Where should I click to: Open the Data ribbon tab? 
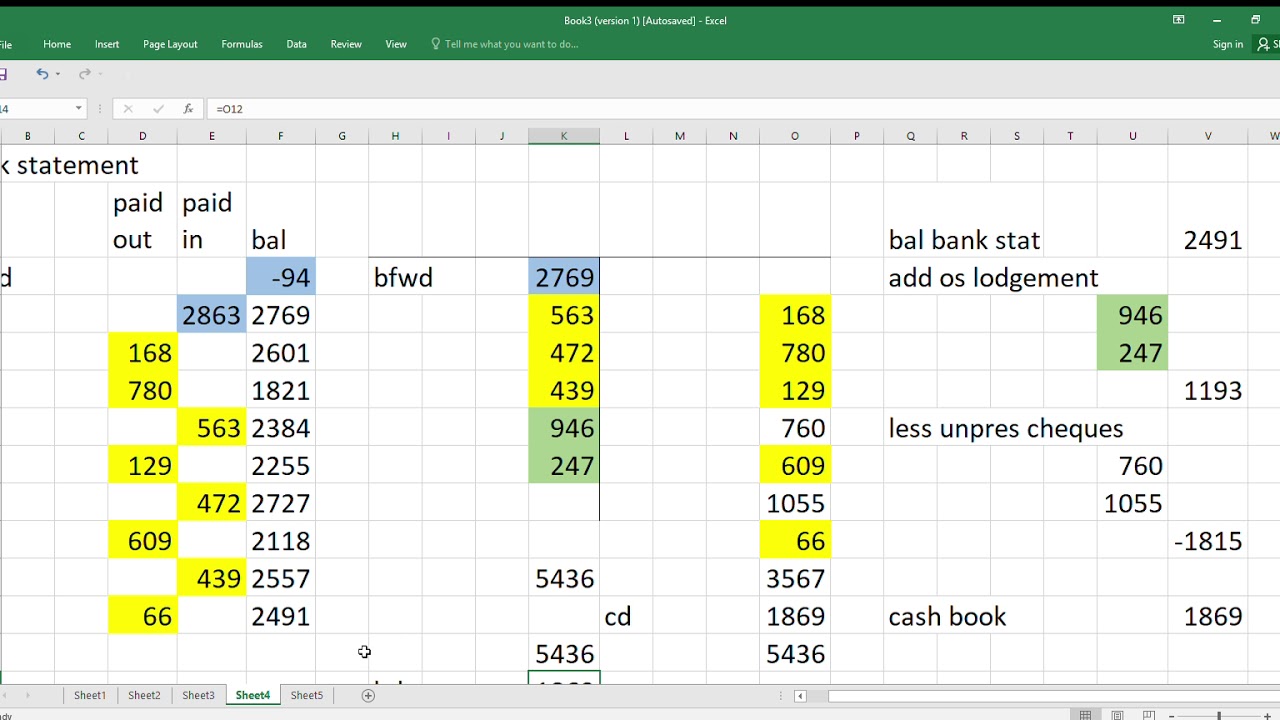point(296,44)
